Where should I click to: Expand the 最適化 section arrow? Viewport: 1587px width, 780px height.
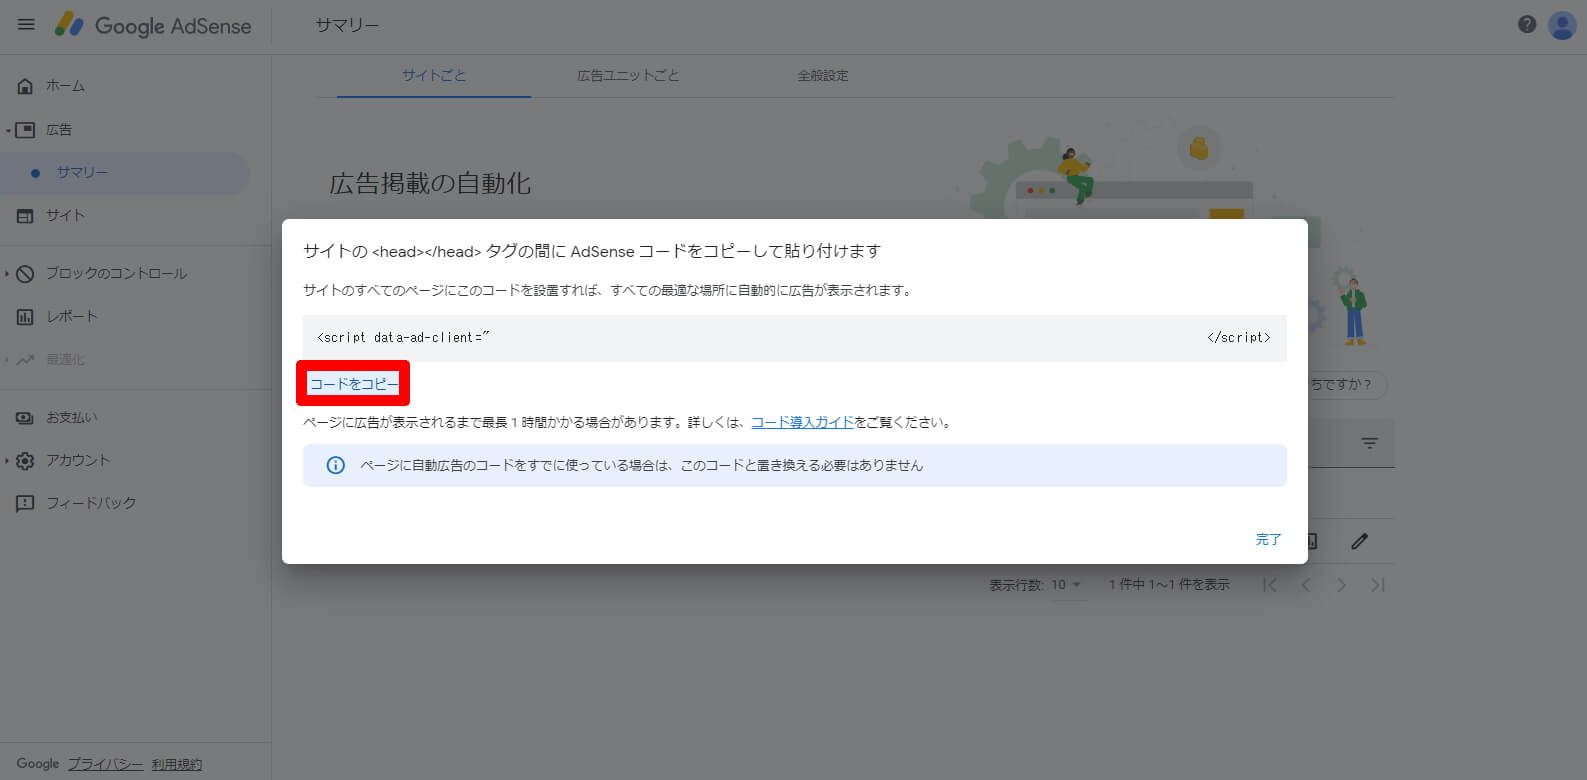8,359
